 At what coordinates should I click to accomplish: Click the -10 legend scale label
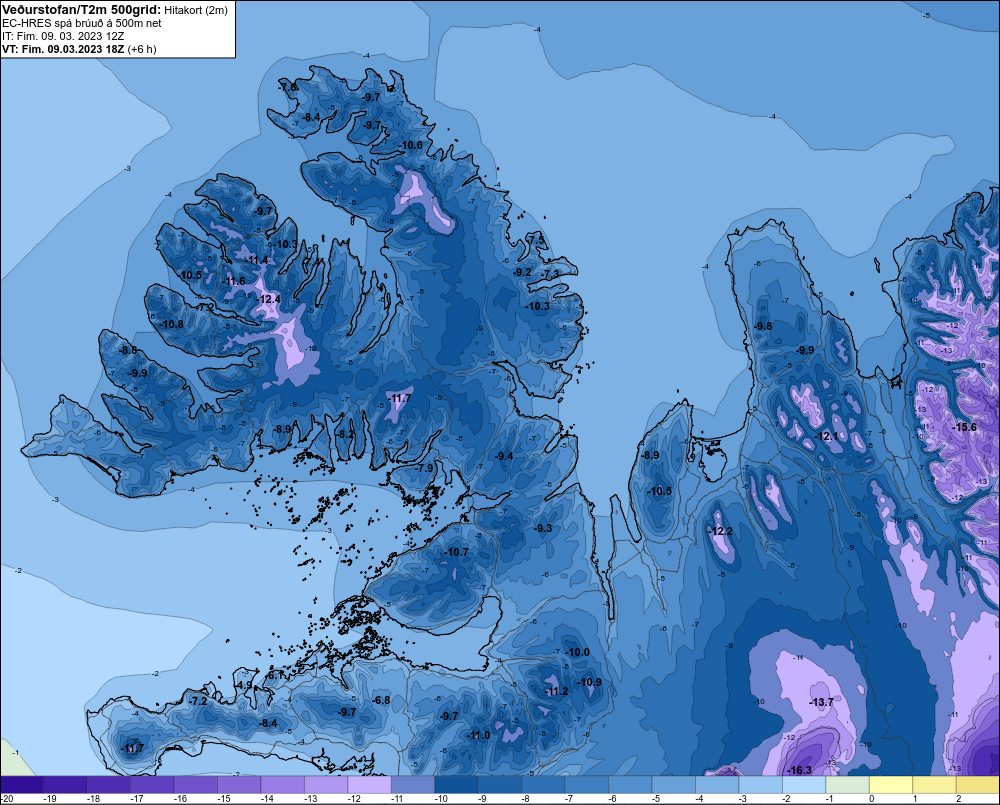[x=441, y=799]
